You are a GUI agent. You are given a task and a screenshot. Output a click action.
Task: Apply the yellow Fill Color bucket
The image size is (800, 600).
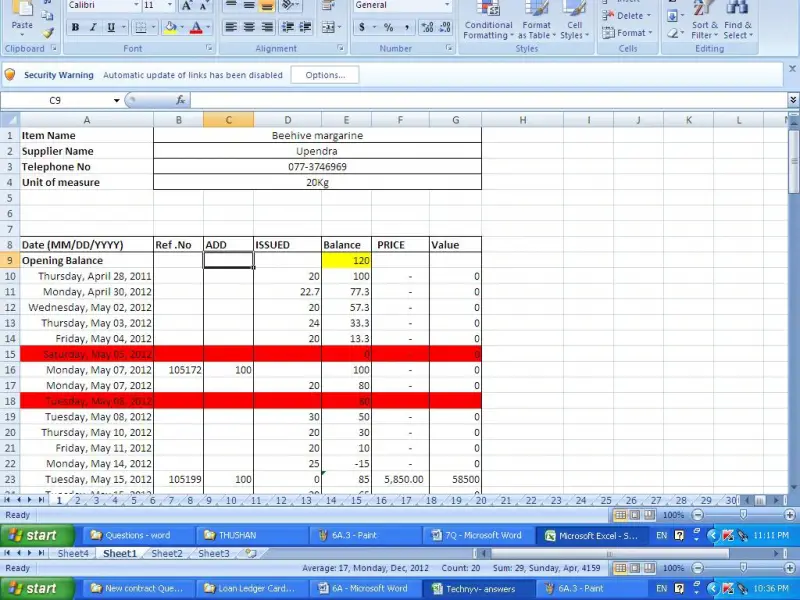click(170, 28)
